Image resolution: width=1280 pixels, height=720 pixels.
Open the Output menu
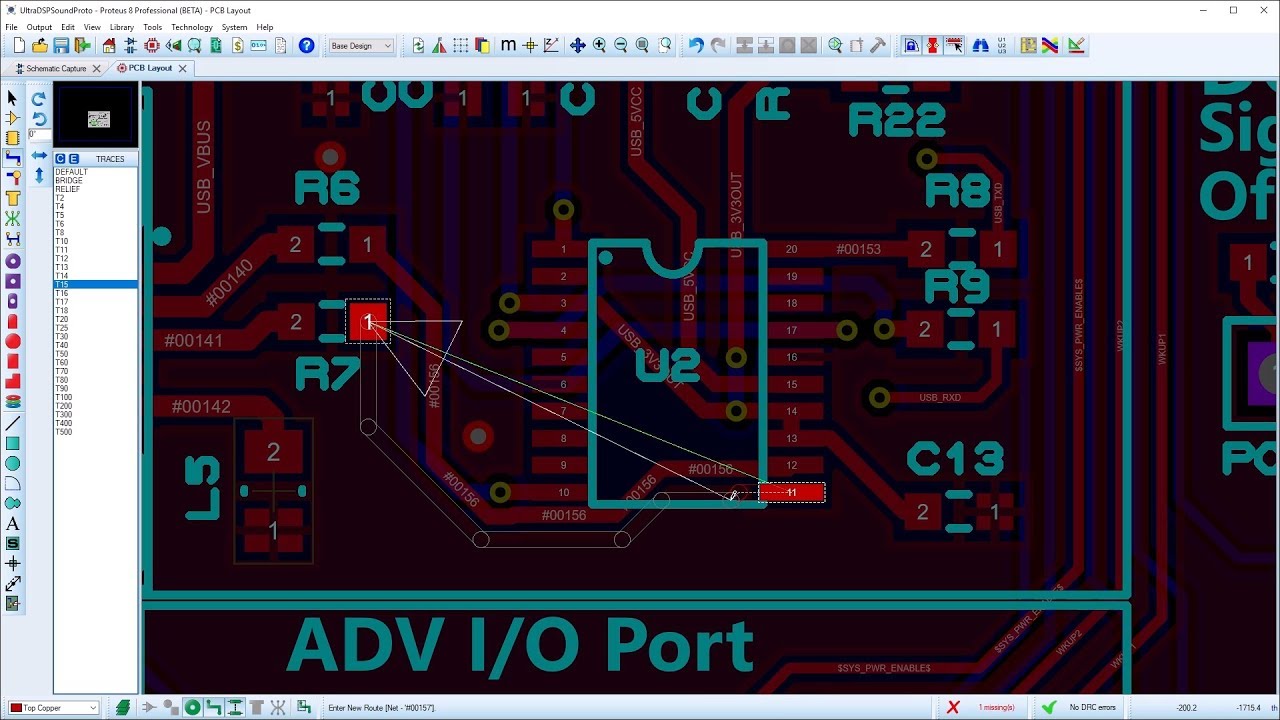39,27
